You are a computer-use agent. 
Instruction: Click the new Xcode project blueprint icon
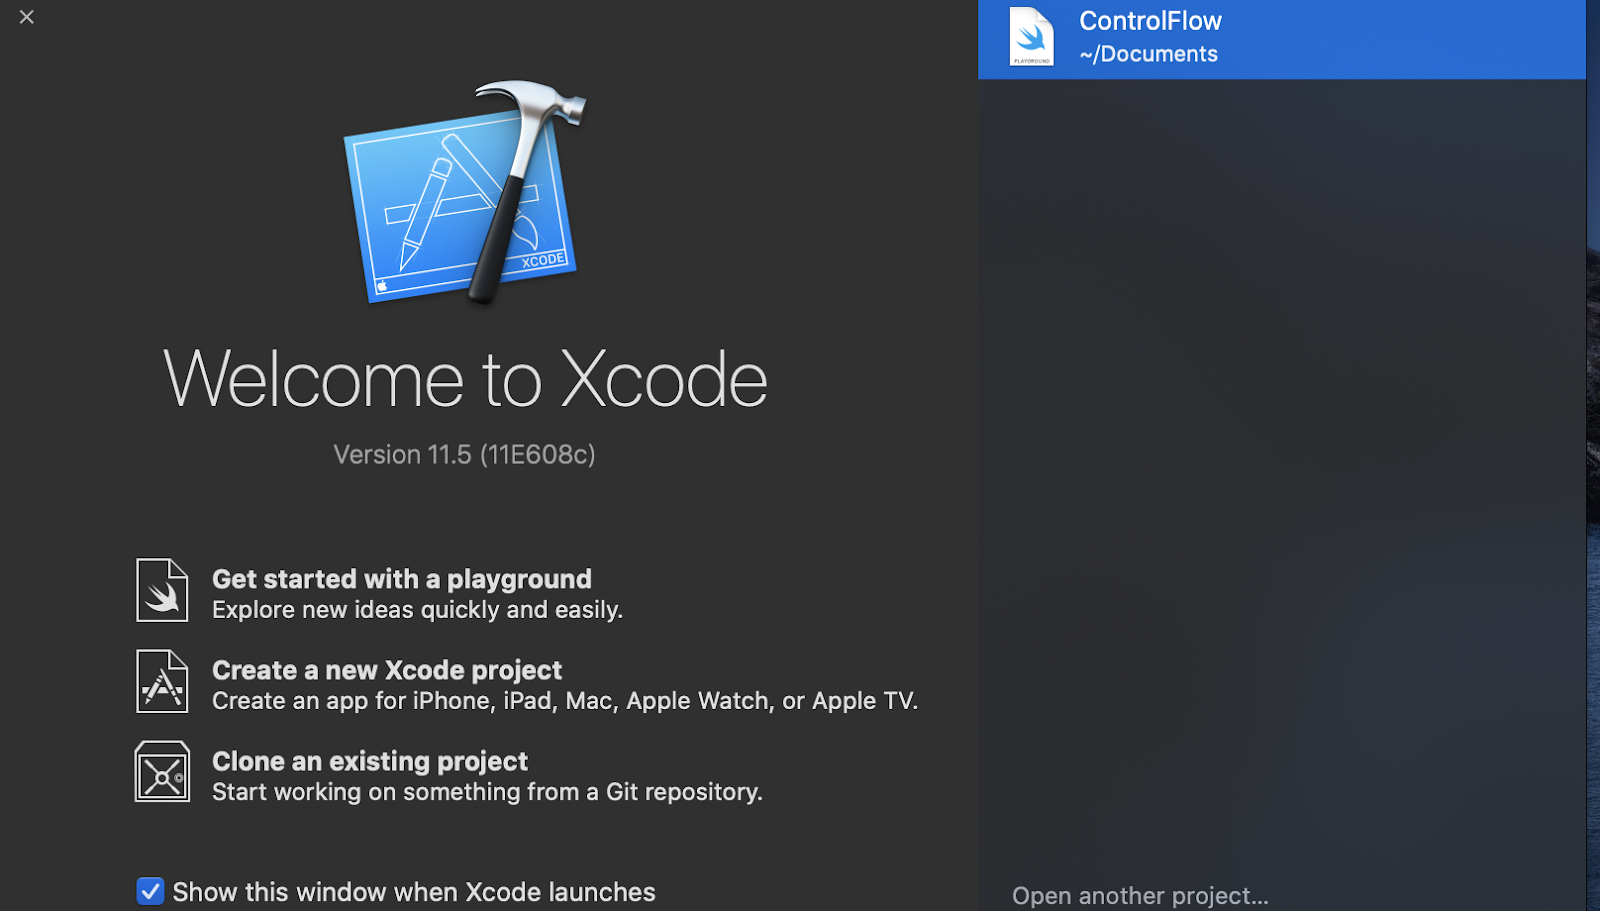point(162,681)
